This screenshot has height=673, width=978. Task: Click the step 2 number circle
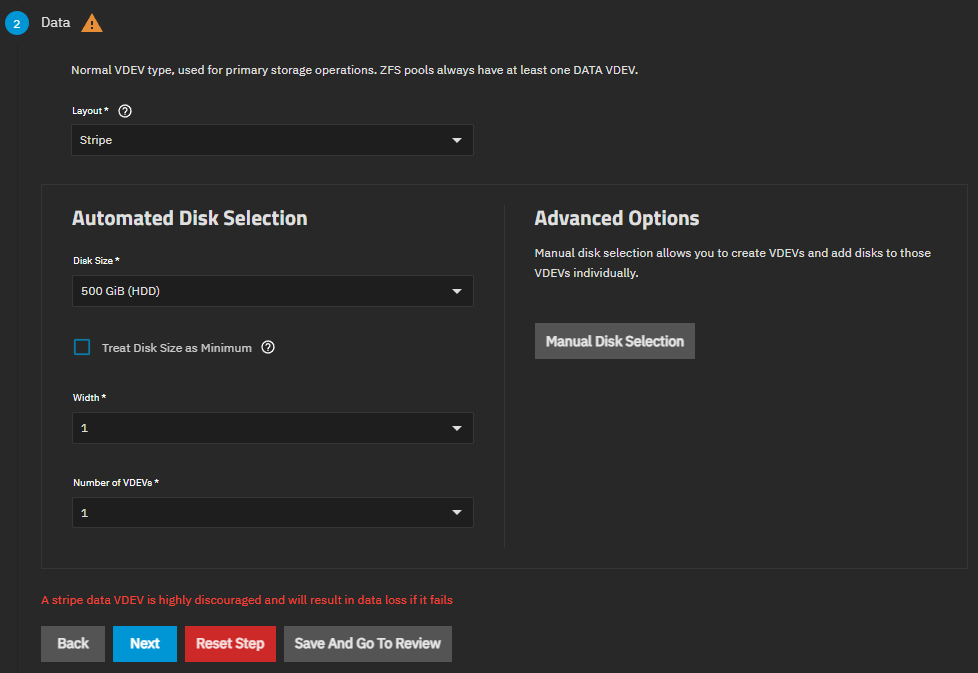point(17,23)
